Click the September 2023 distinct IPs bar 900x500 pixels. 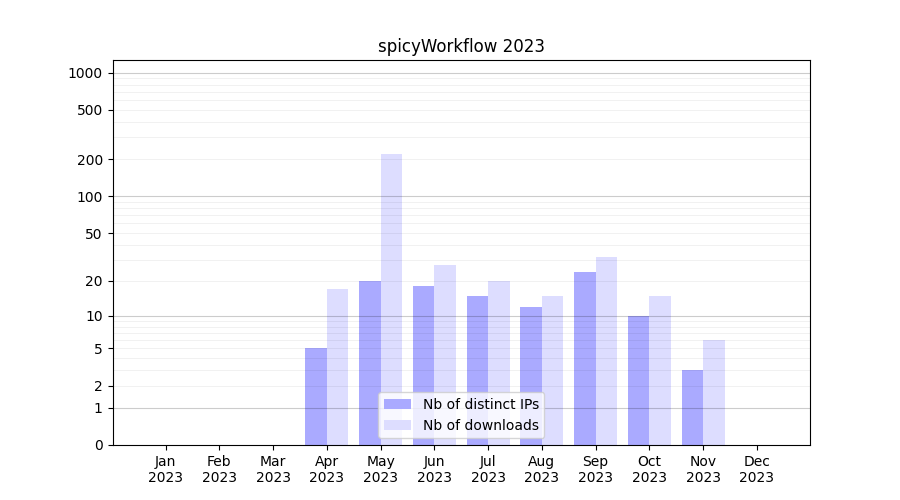point(585,358)
